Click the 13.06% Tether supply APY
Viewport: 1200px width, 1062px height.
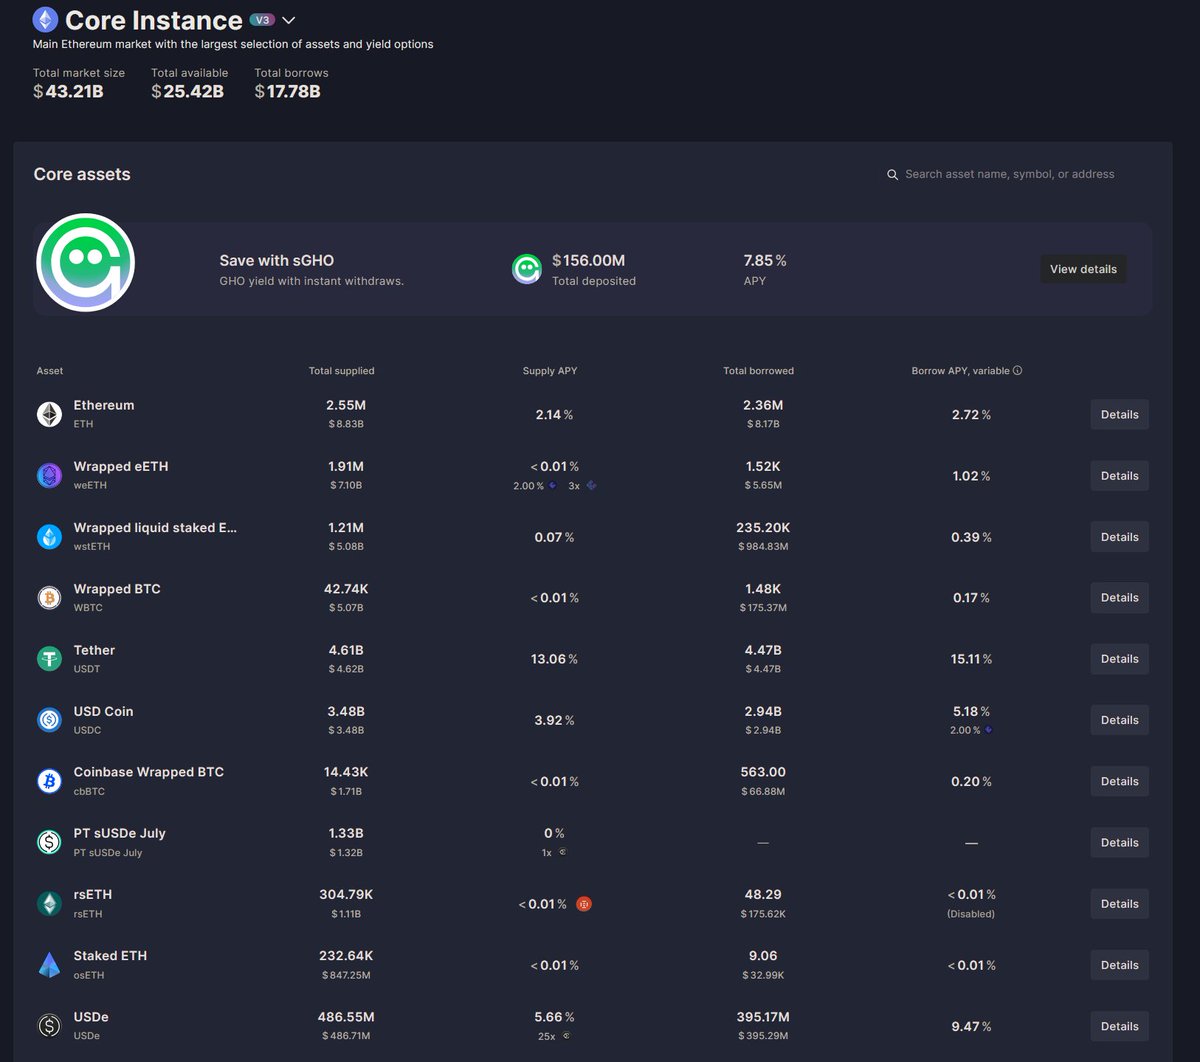click(x=554, y=659)
